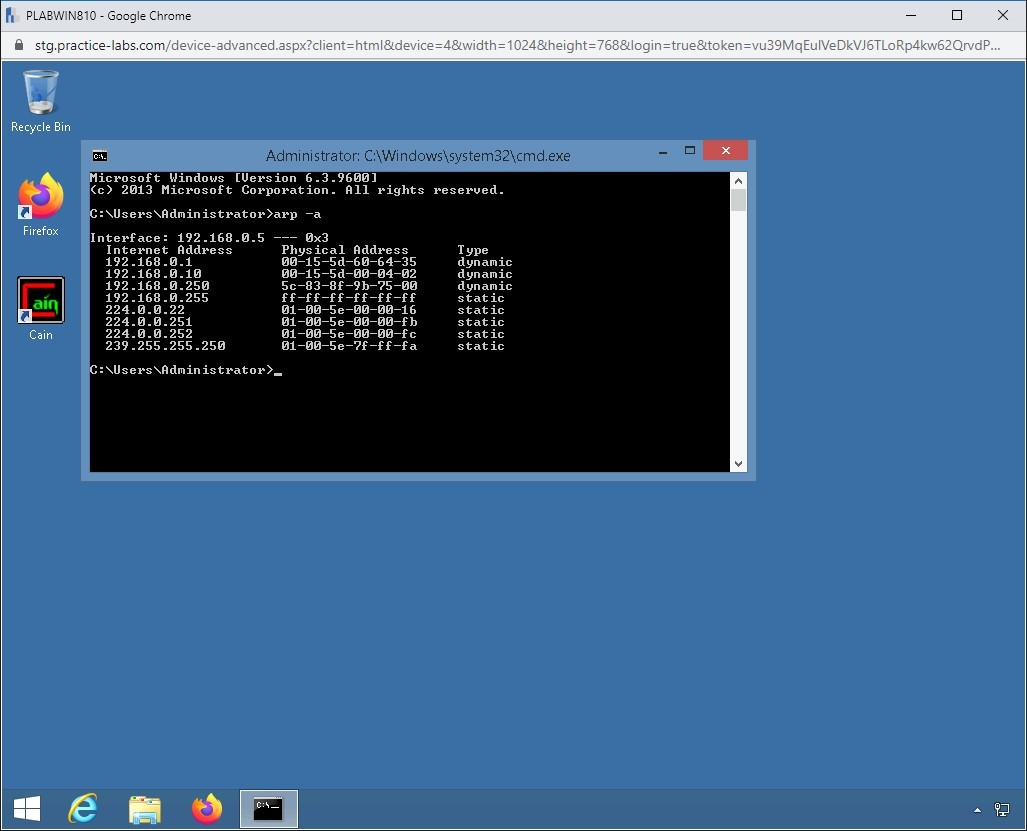Image resolution: width=1027 pixels, height=831 pixels.
Task: Click the Administrator cmd.exe title bar
Action: (x=417, y=155)
